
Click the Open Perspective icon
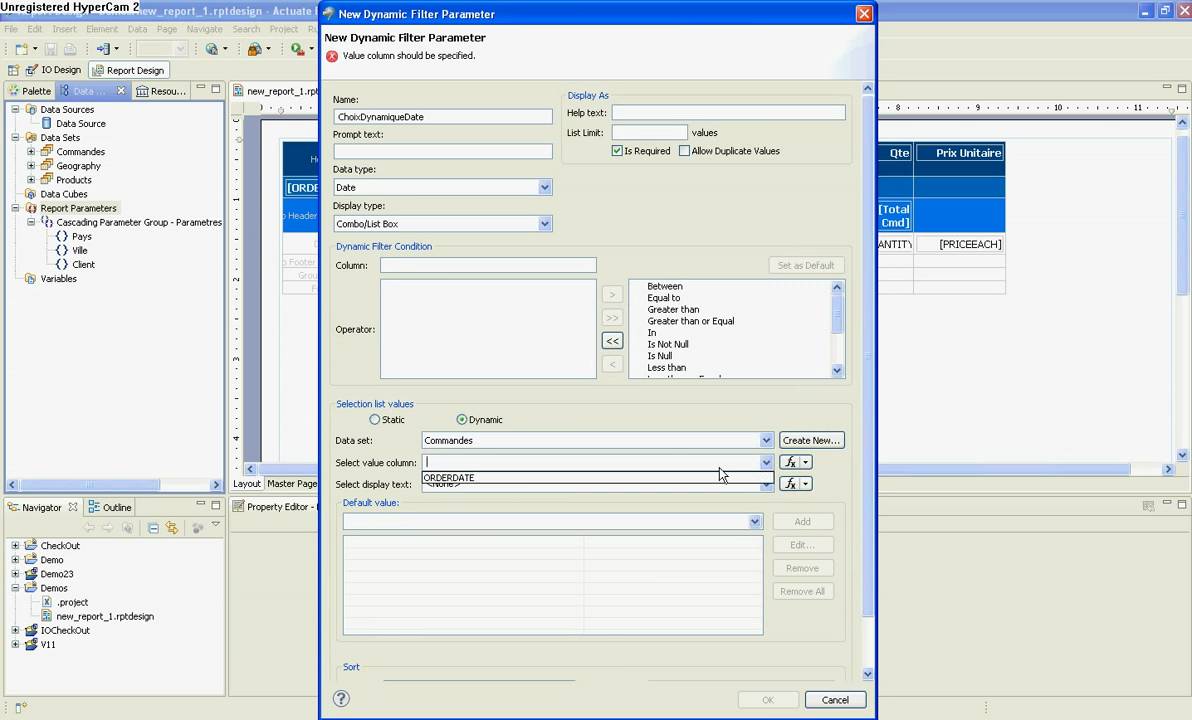[13, 70]
